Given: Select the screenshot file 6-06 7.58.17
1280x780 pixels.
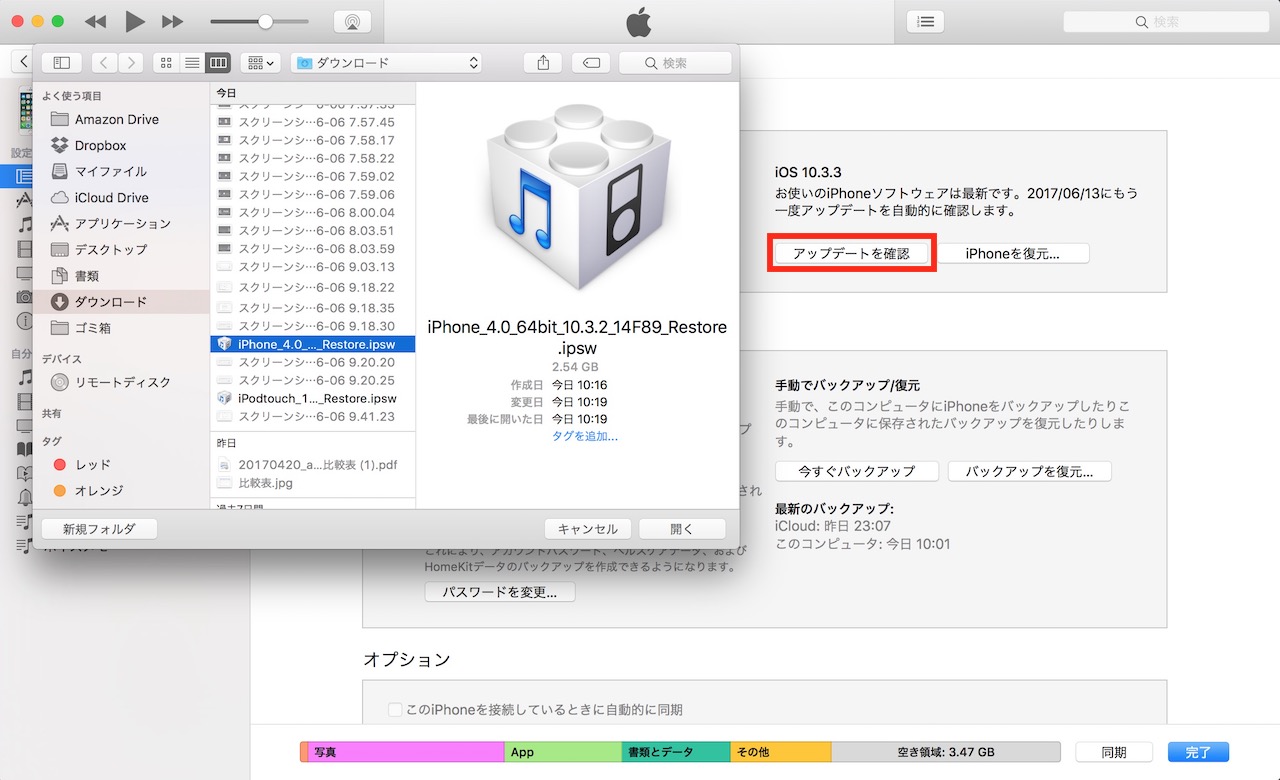Looking at the screenshot, I should point(313,140).
